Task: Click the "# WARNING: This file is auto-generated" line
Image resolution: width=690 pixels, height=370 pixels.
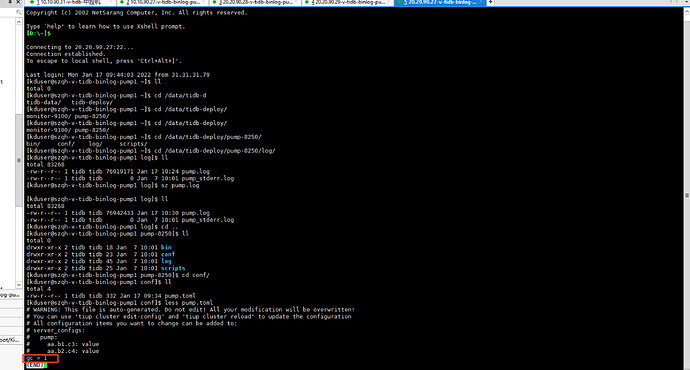Action: 191,309
